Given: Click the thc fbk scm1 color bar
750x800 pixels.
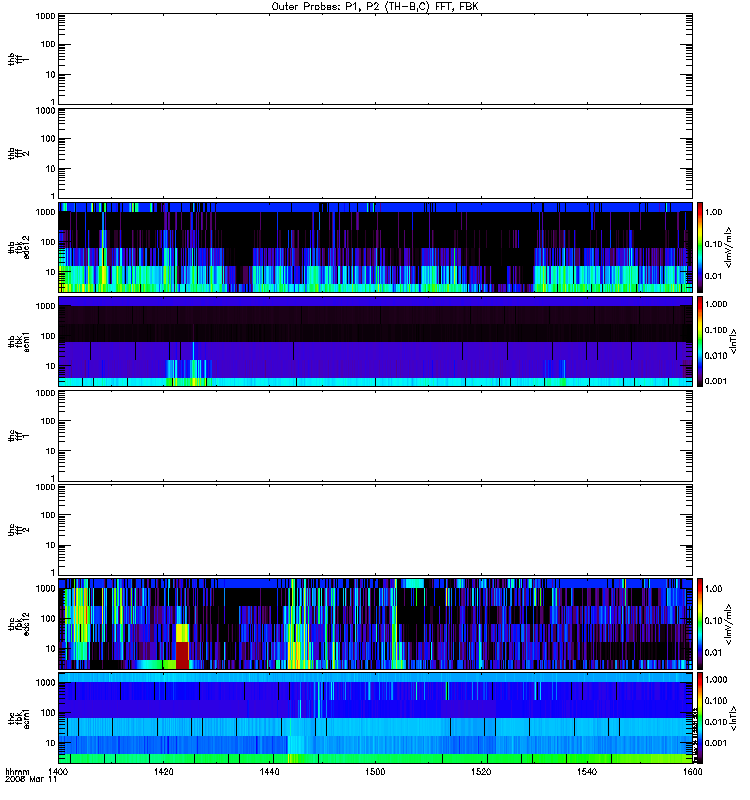Looking at the screenshot, I should coord(700,718).
